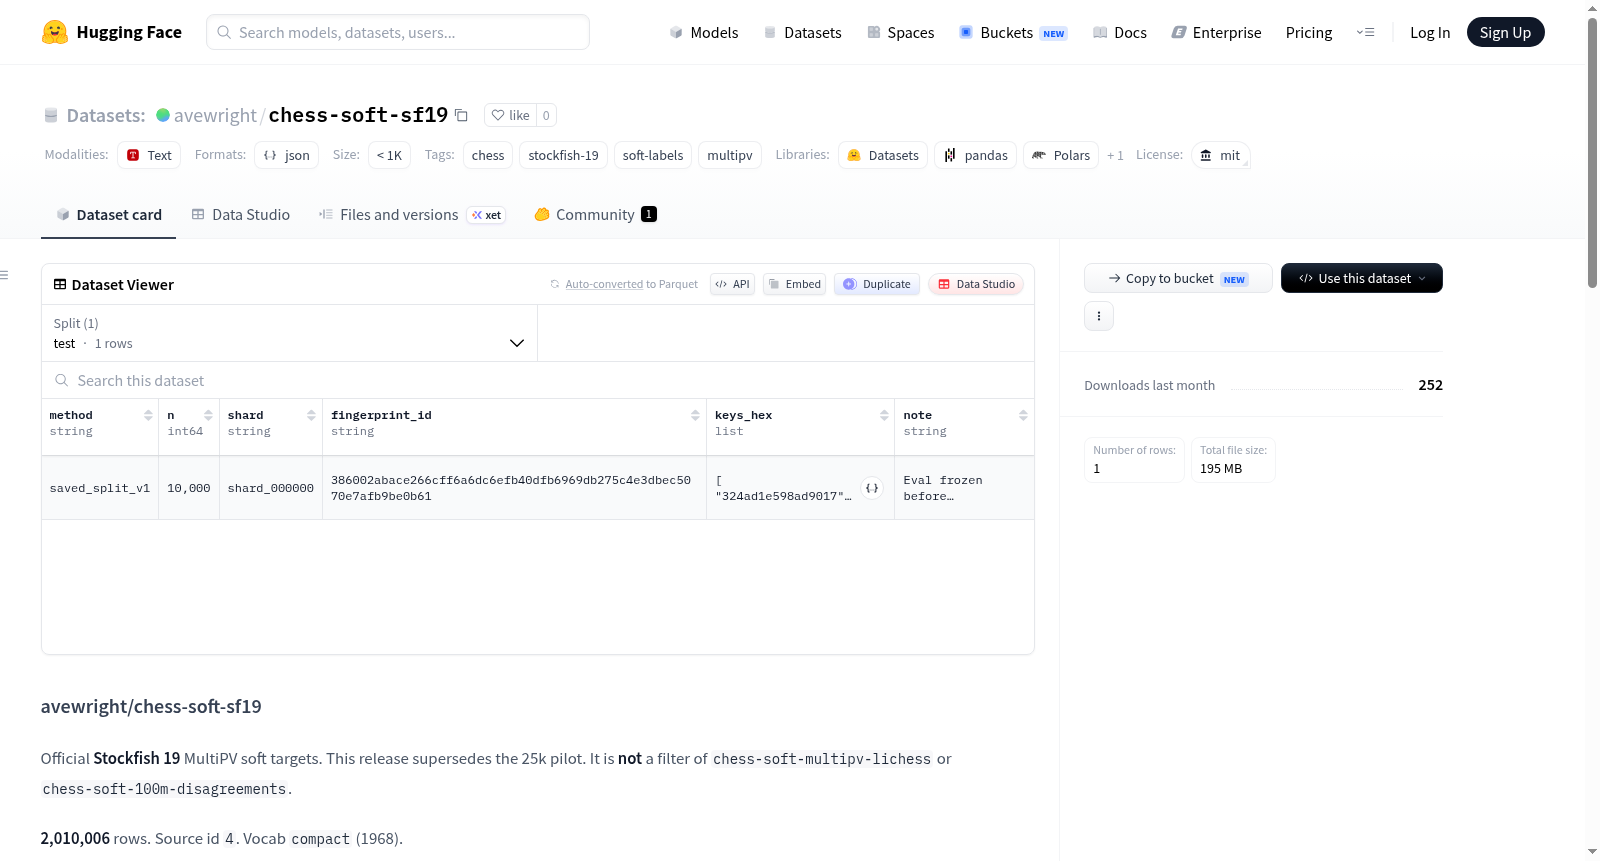Select the 10,000 value cell

(189, 488)
